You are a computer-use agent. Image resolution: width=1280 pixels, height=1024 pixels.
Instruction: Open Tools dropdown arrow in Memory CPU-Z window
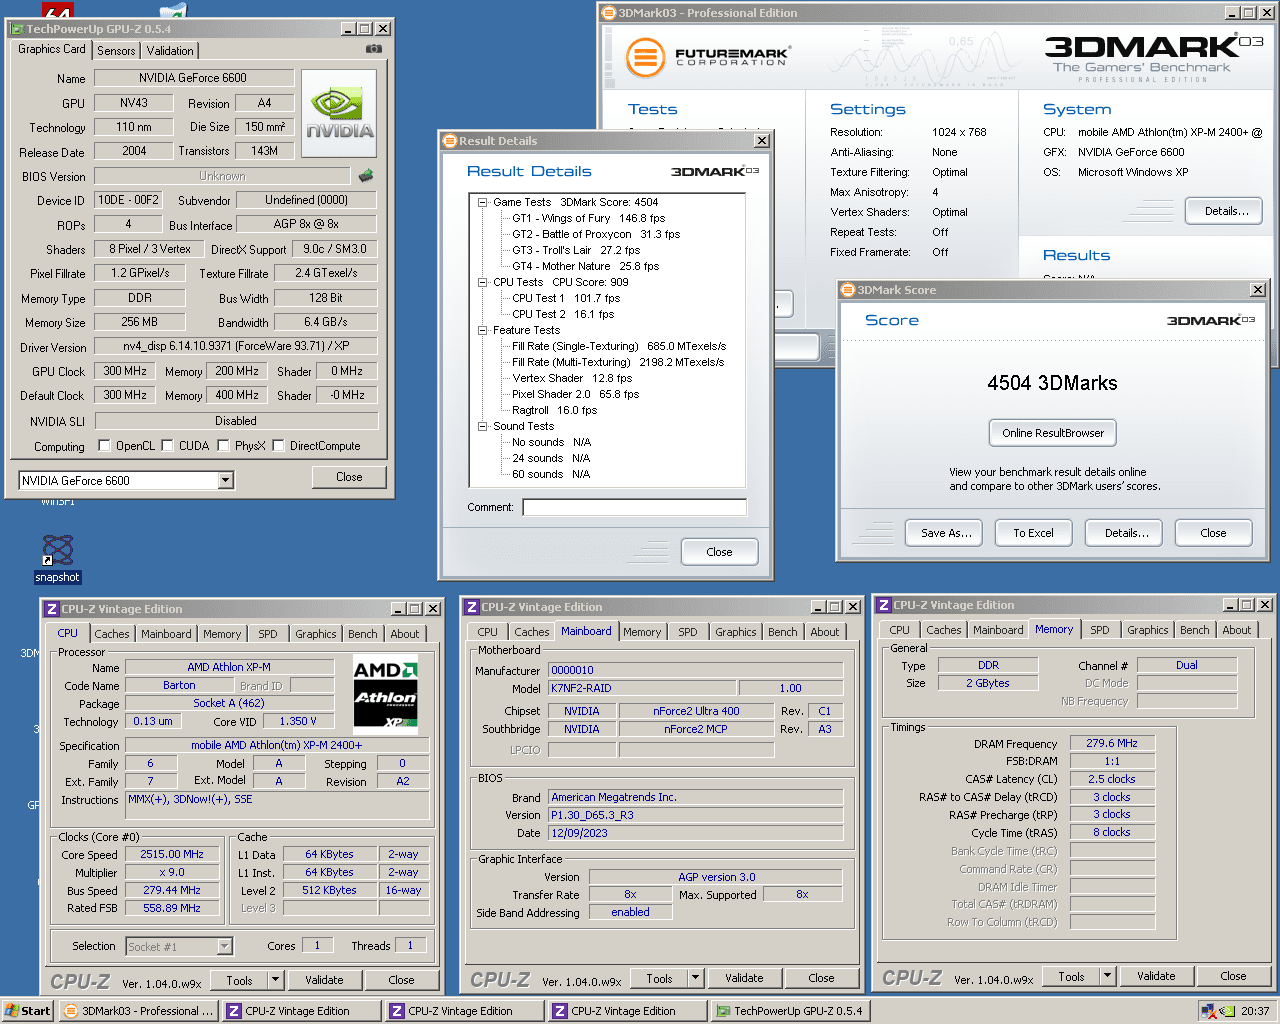coord(1107,976)
